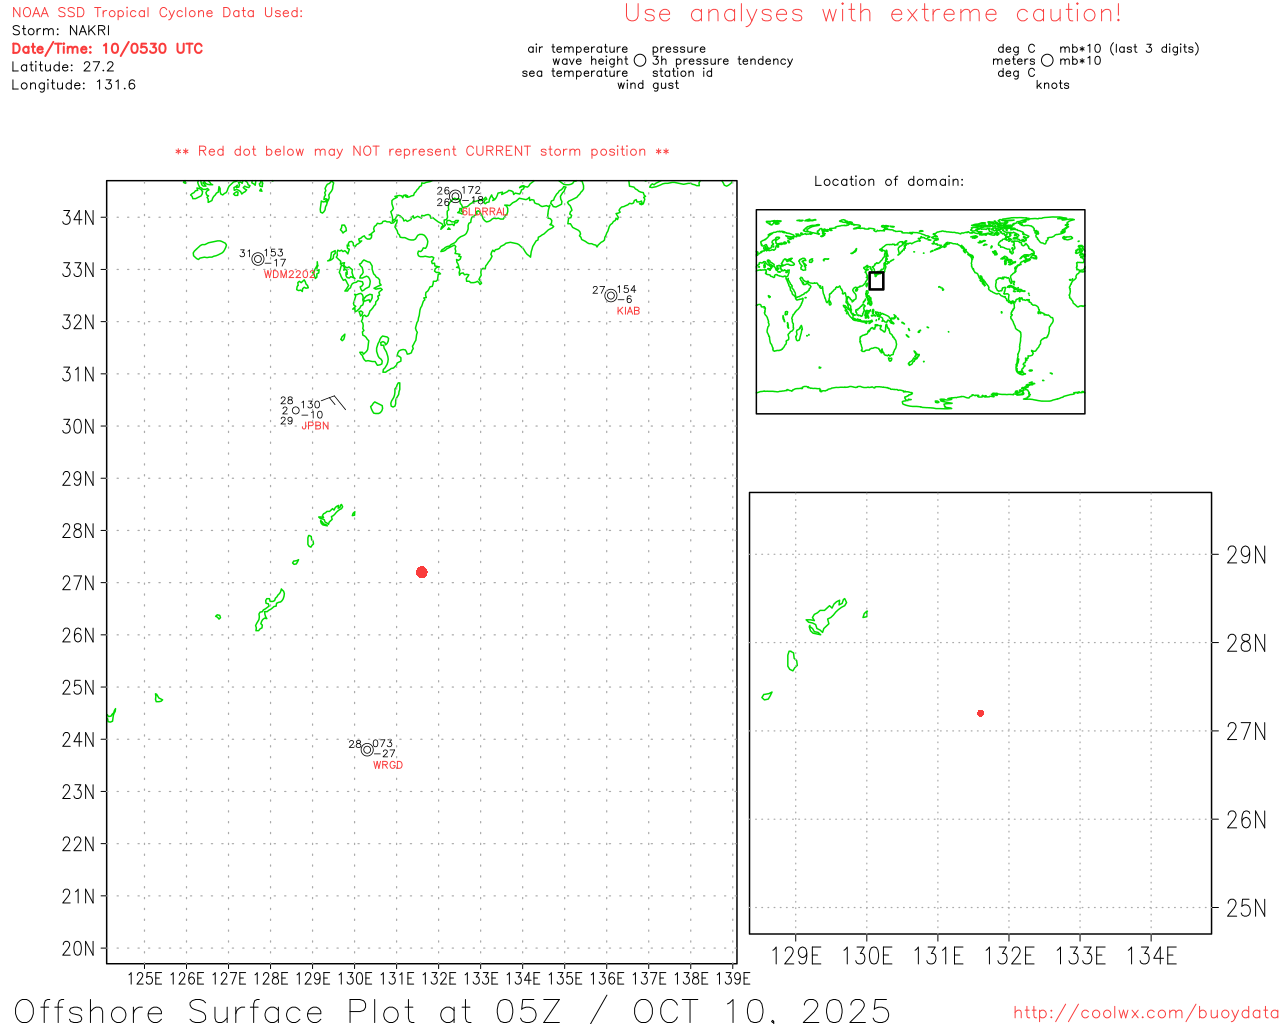Click the second legend circle beside mb*10

tap(1047, 61)
